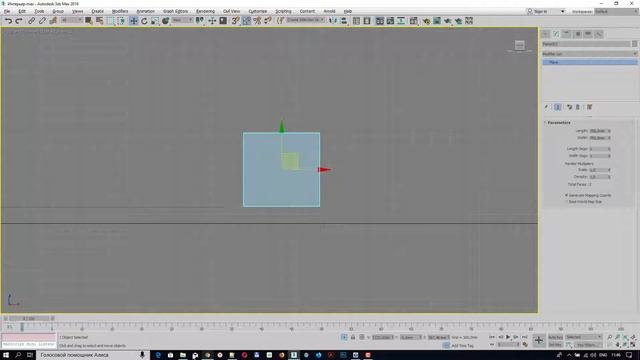The height and width of the screenshot is (360, 640).
Task: Open the Select by Name dialog
Action: tap(99, 21)
